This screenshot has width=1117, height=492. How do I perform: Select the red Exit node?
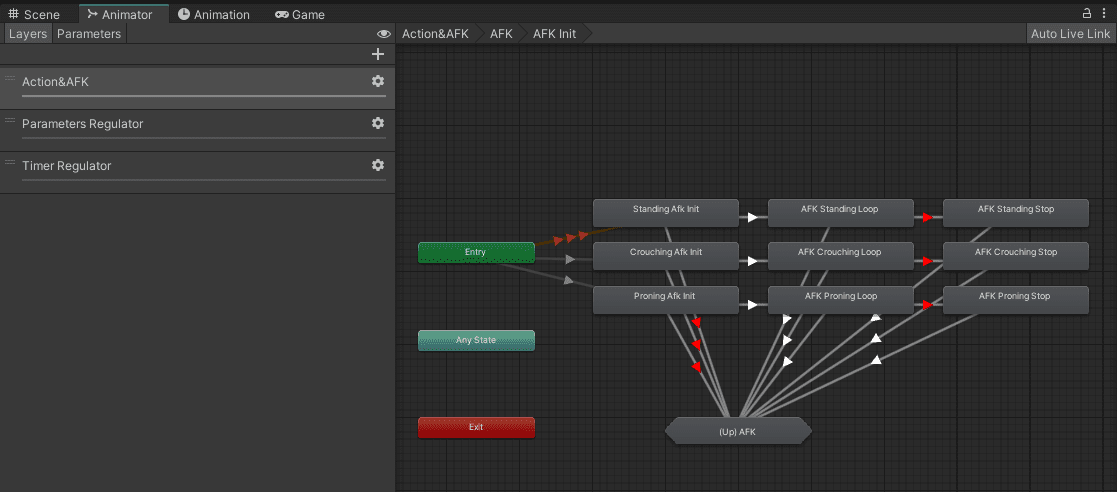pos(476,428)
